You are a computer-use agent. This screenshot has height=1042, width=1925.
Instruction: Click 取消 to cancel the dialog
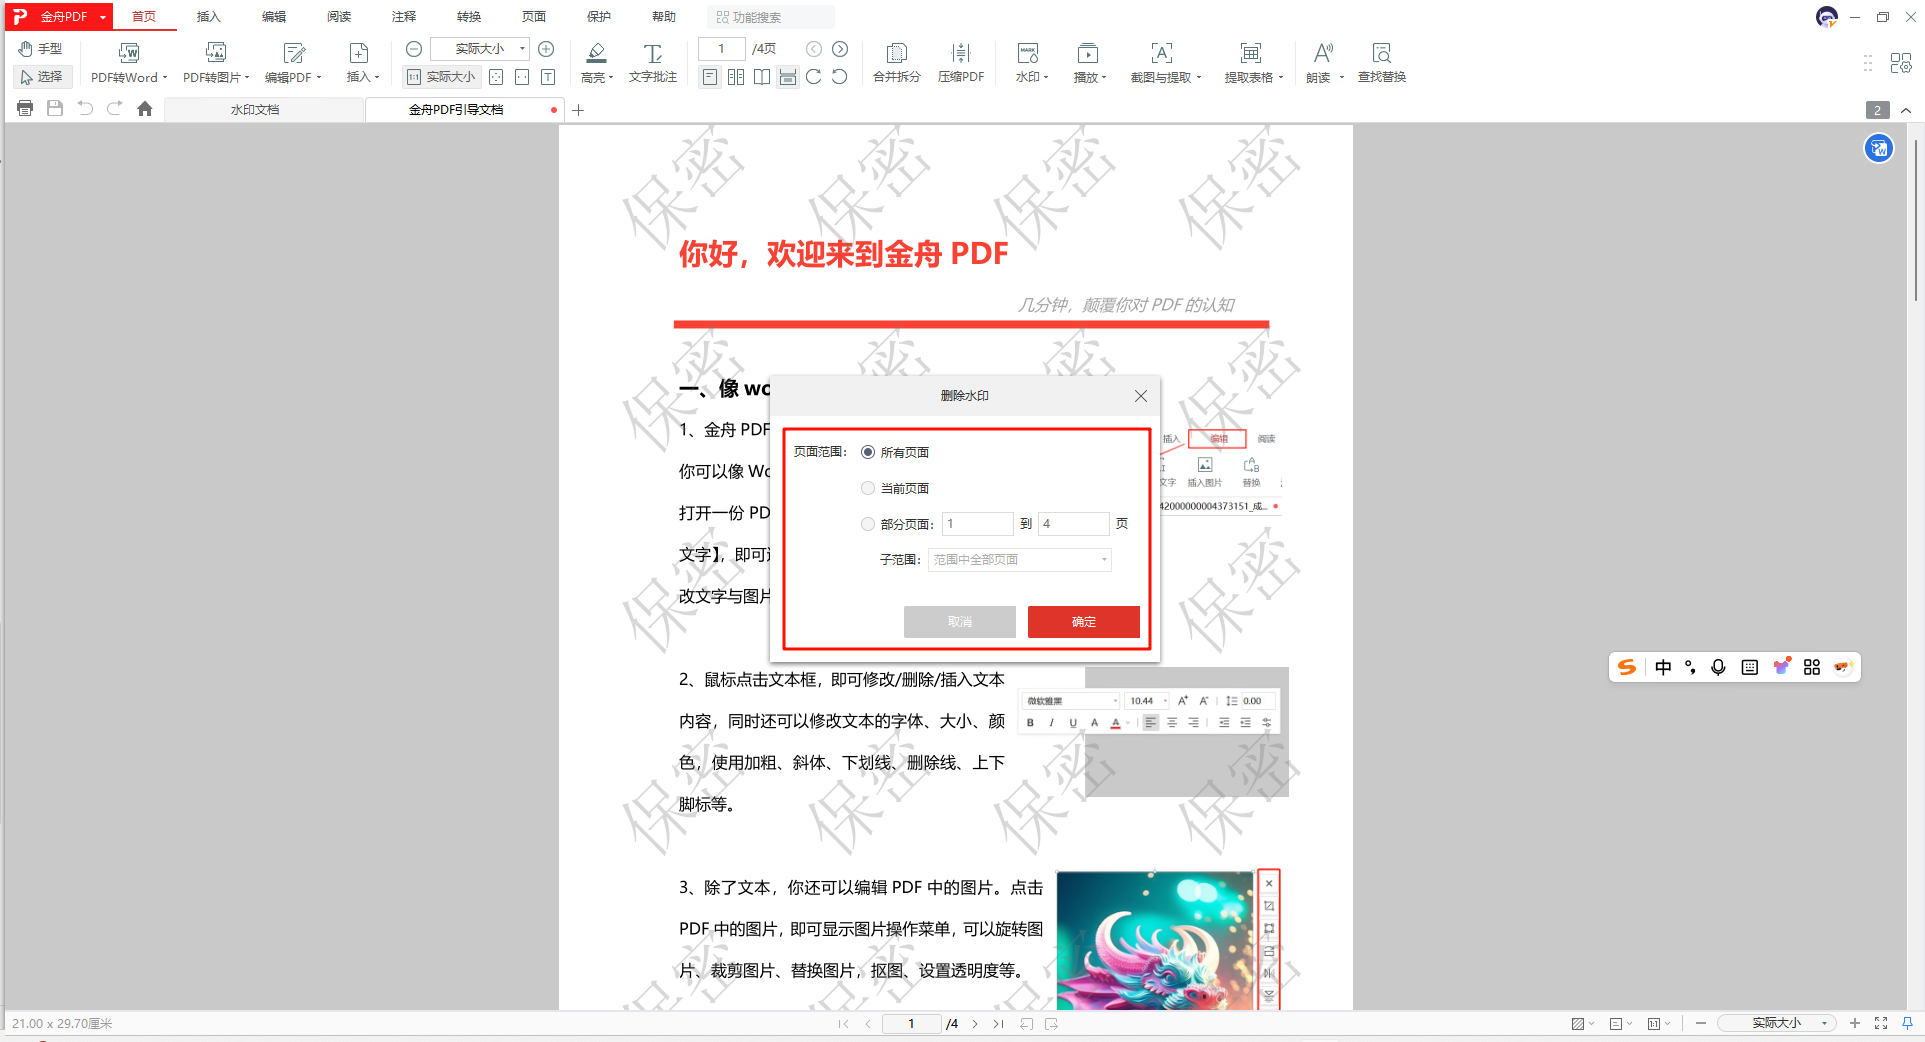tap(960, 622)
